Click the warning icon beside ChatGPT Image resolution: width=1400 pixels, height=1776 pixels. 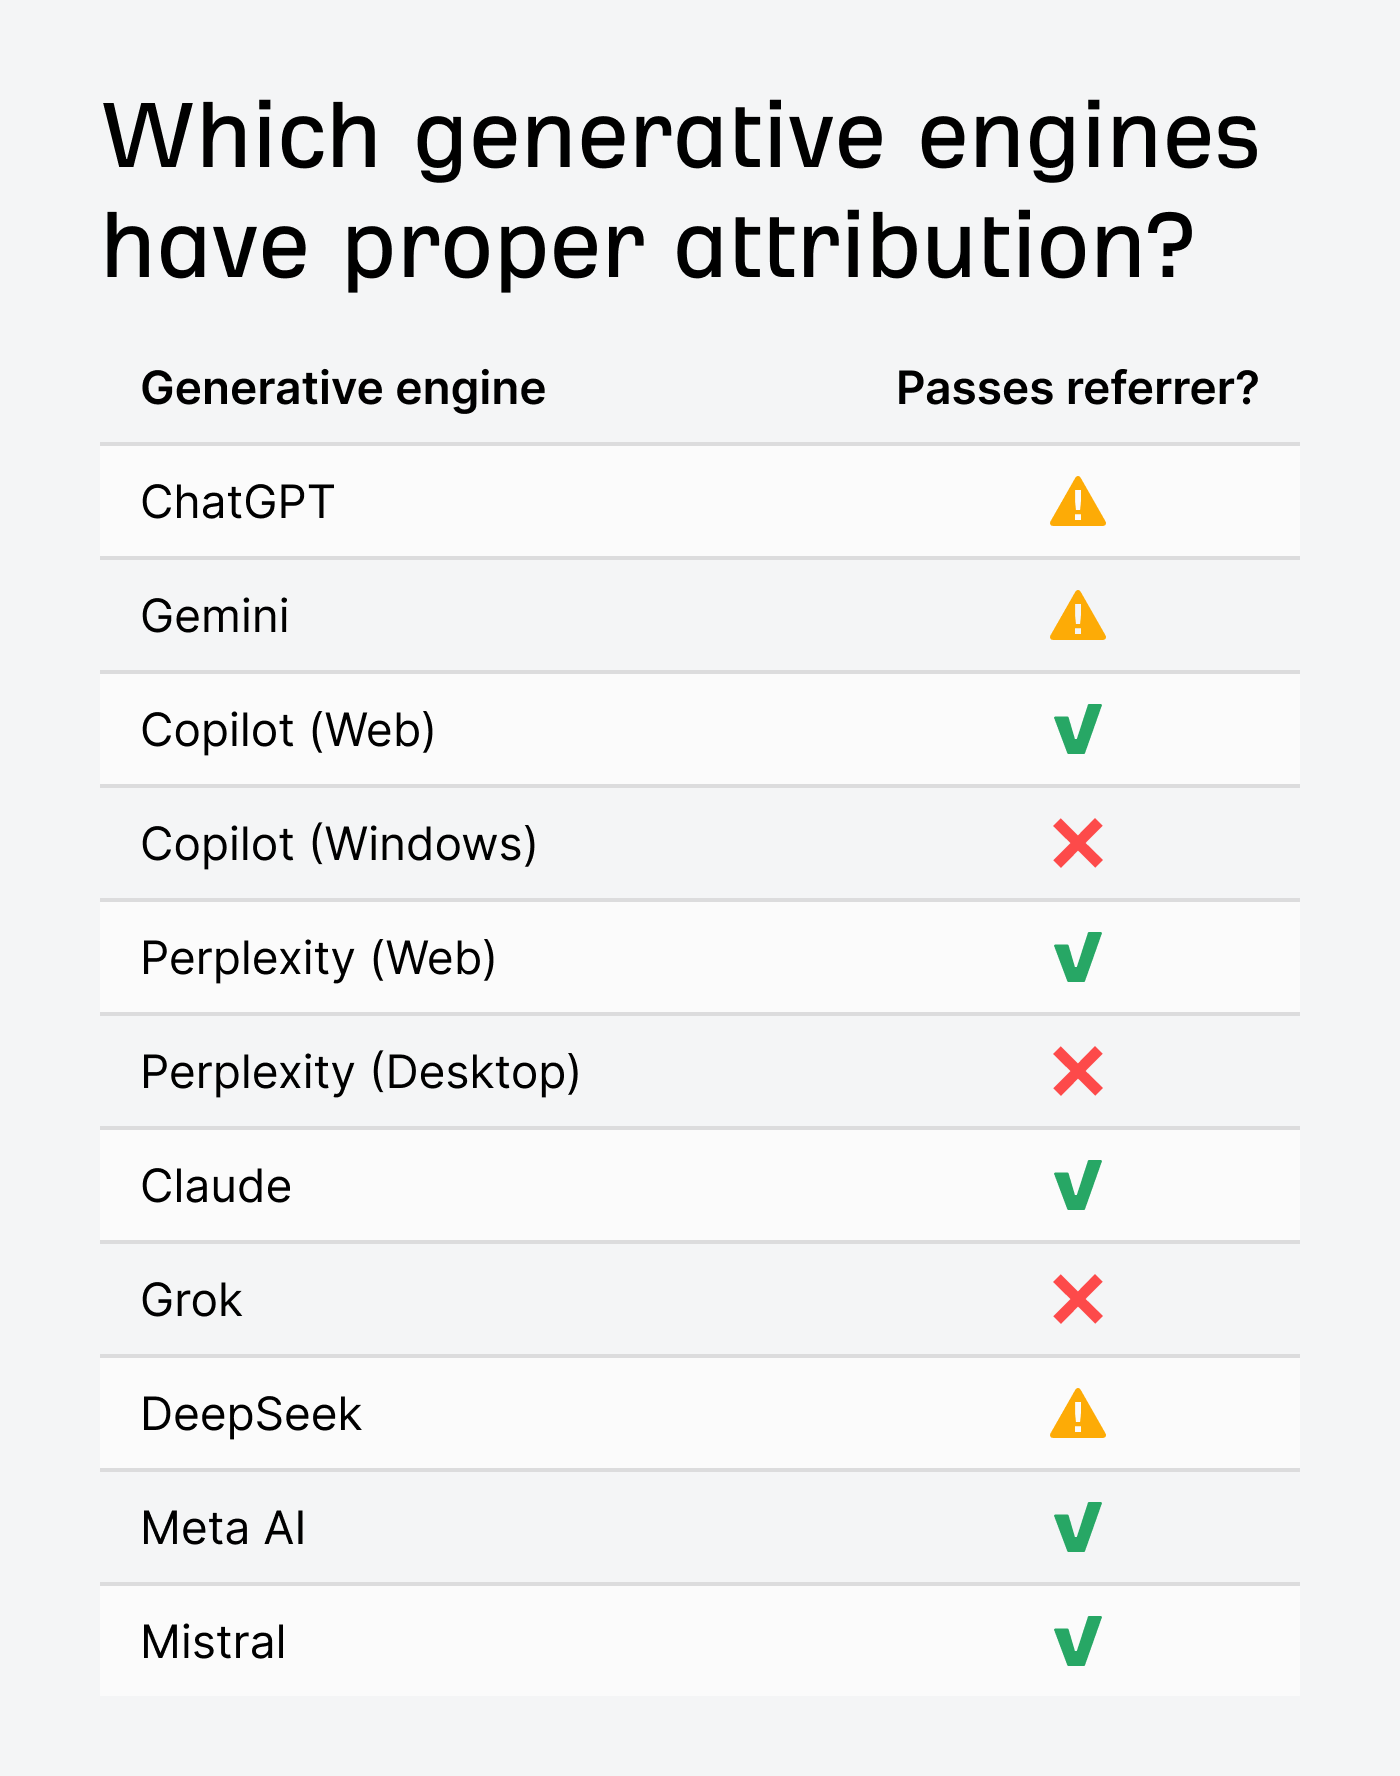pos(1077,502)
